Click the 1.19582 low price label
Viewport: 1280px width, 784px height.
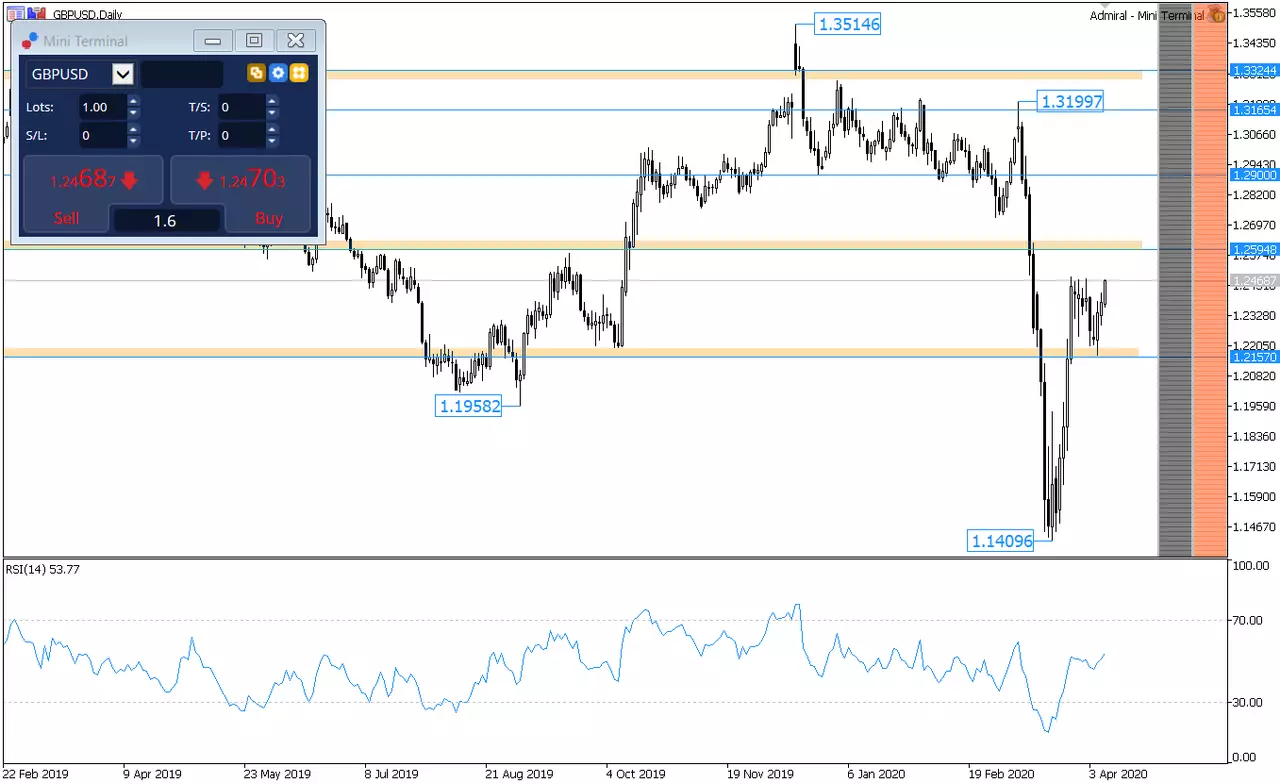(x=468, y=406)
